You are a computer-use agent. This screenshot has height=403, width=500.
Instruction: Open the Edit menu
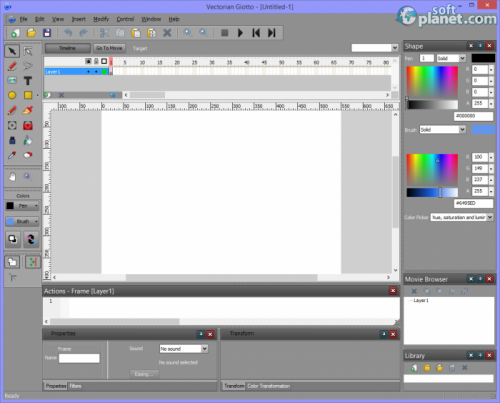[x=40, y=19]
